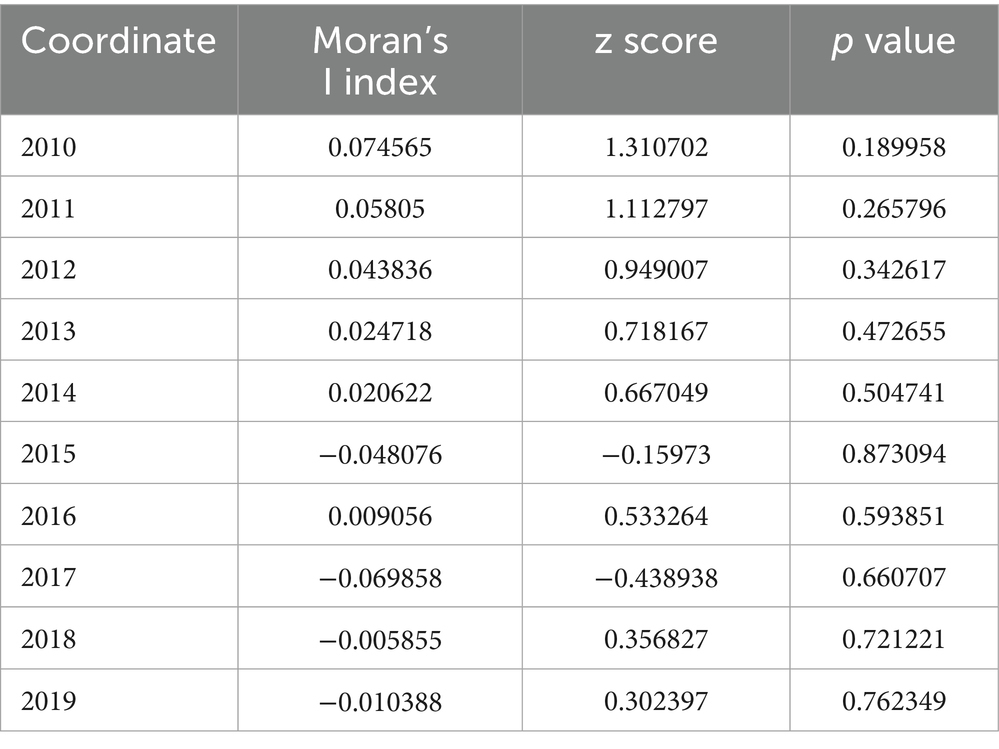This screenshot has height=749, width=999.
Task: Select the 2013 row label
Action: click(48, 332)
